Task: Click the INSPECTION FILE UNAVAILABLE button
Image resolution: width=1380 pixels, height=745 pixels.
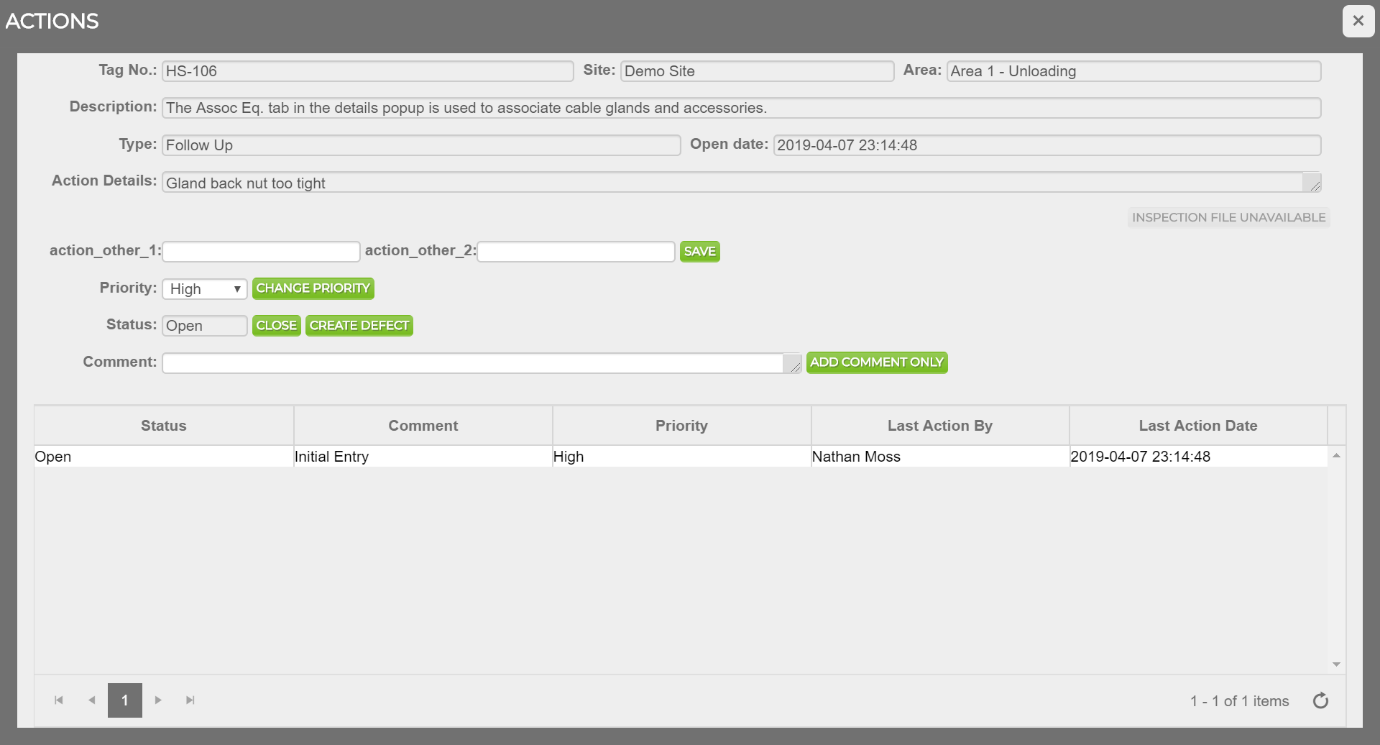Action: click(1229, 217)
